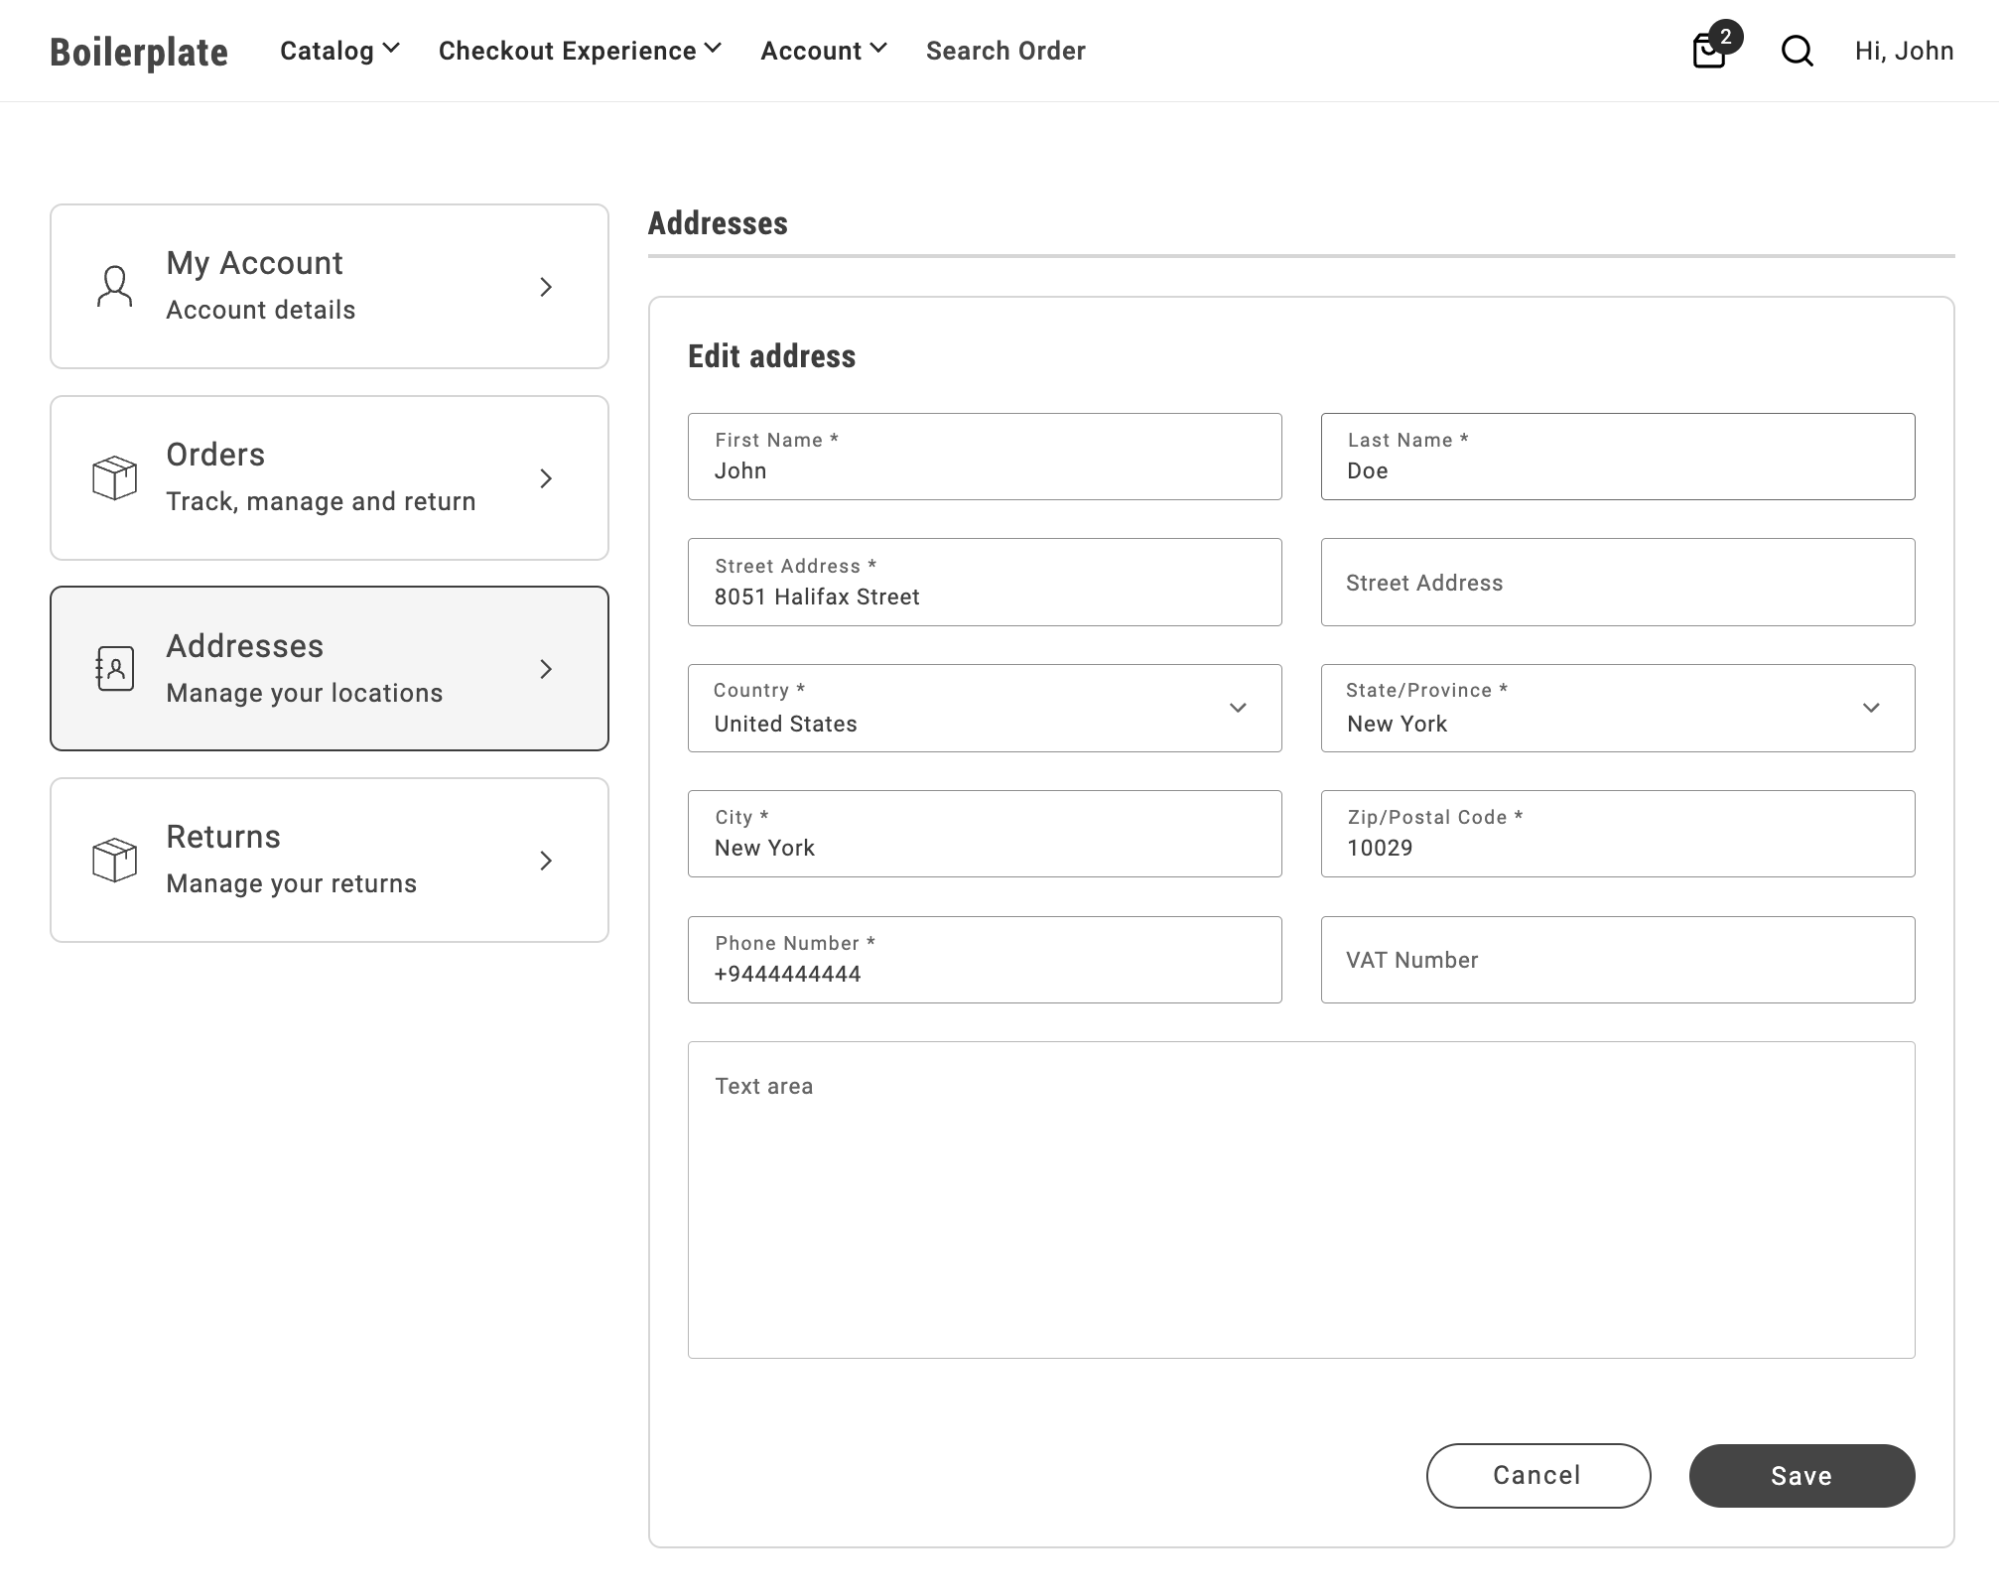Click the My Account profile icon
The height and width of the screenshot is (1571, 1999).
pyautogui.click(x=114, y=286)
